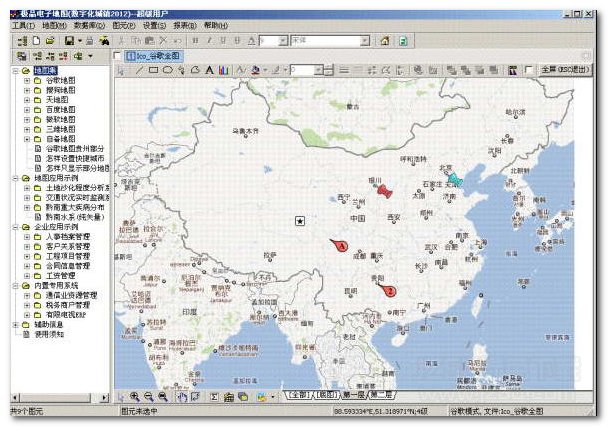
Task: Click the open folder toolbar icon
Action: [x=50, y=40]
